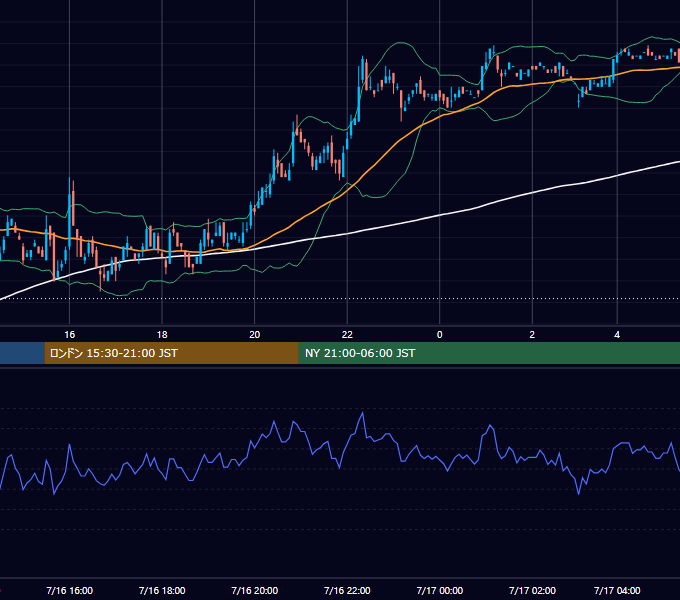Click the 2 hour label on upper axis
This screenshot has width=680, height=600.
click(x=532, y=335)
